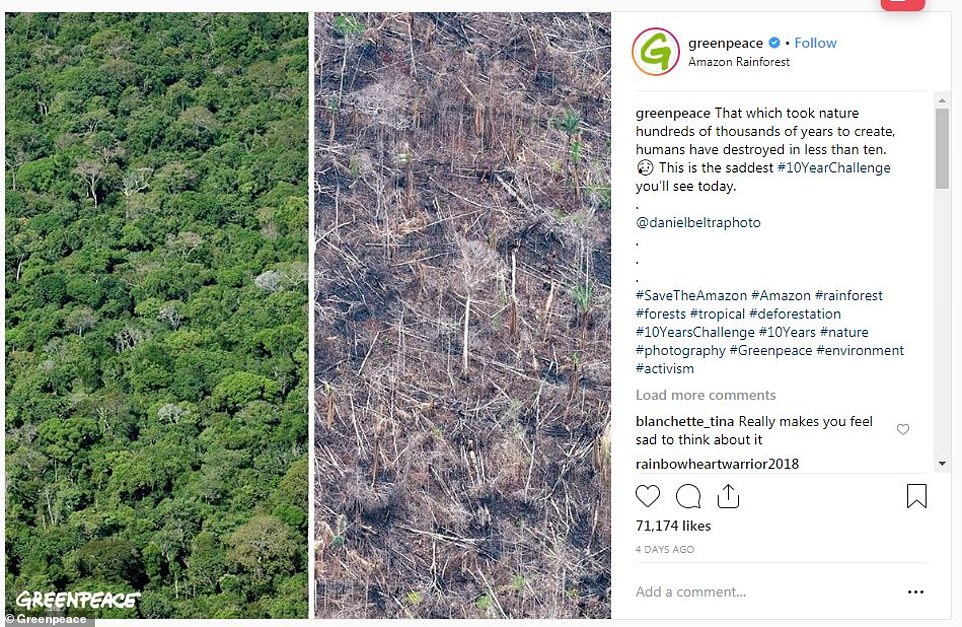This screenshot has width=962, height=627.
Task: Open rainbowheartwarrior2018 commenter profile
Action: [717, 464]
